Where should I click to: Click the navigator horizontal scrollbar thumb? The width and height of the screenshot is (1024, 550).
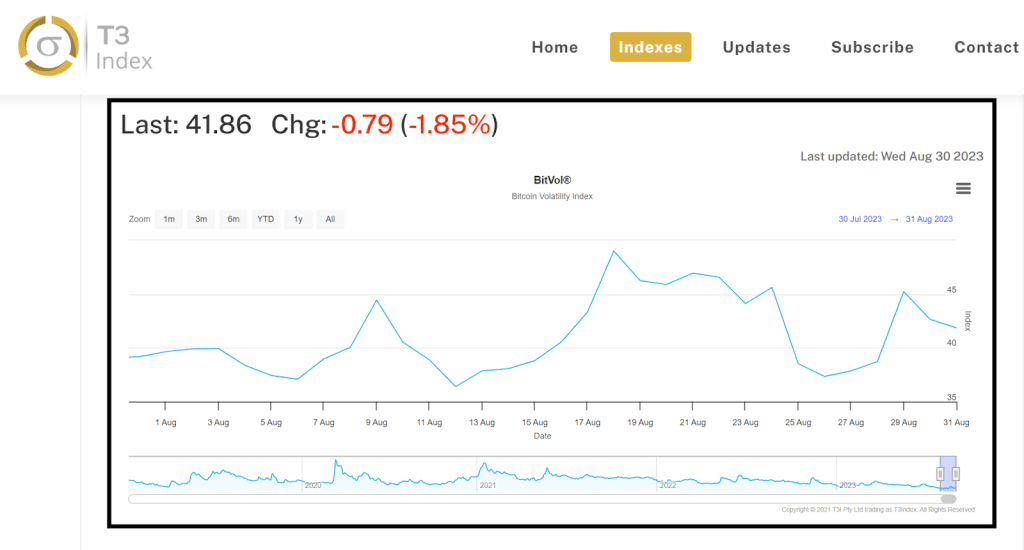point(948,499)
